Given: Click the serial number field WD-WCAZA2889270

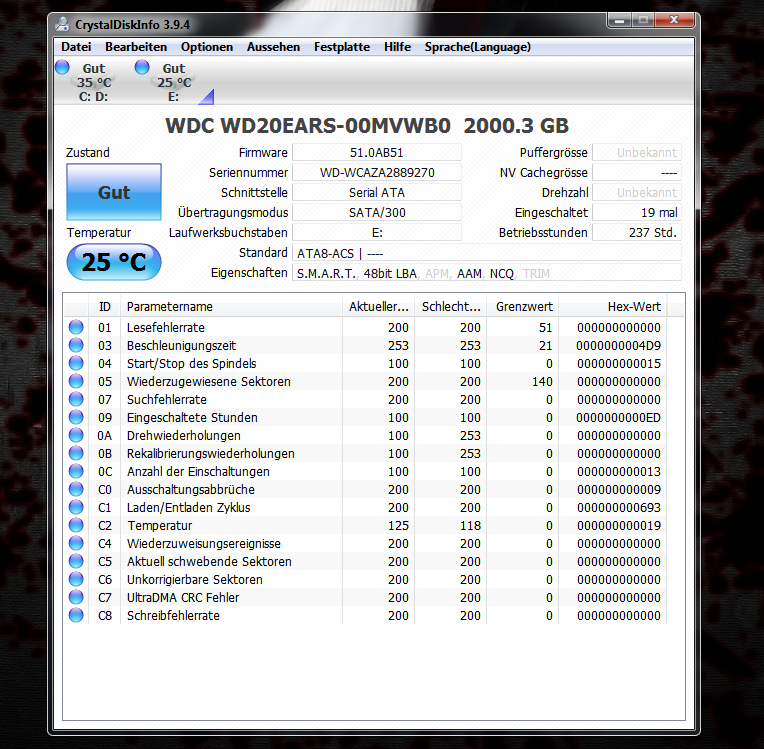Looking at the screenshot, I should point(377,173).
